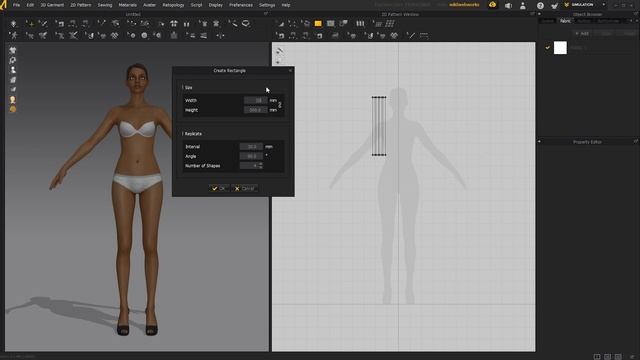This screenshot has width=640, height=360.
Task: Click the small tool icon at 2D window corner
Action: pos(280,51)
